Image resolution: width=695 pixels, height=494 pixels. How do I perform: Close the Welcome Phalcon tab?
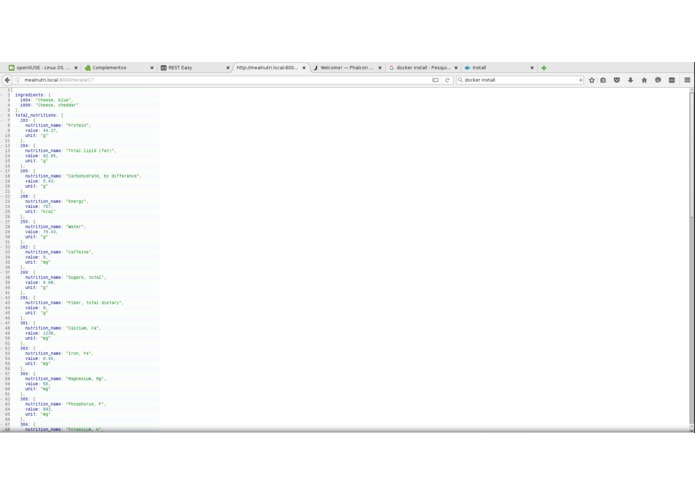380,68
